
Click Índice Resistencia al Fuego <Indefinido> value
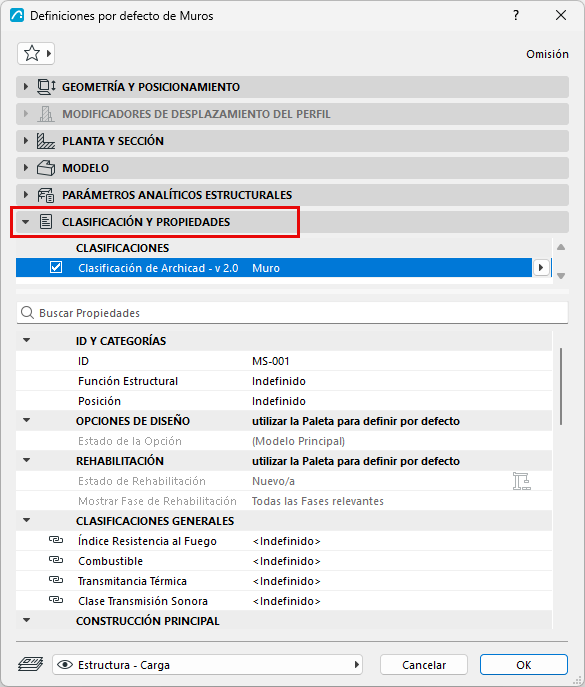click(x=286, y=541)
